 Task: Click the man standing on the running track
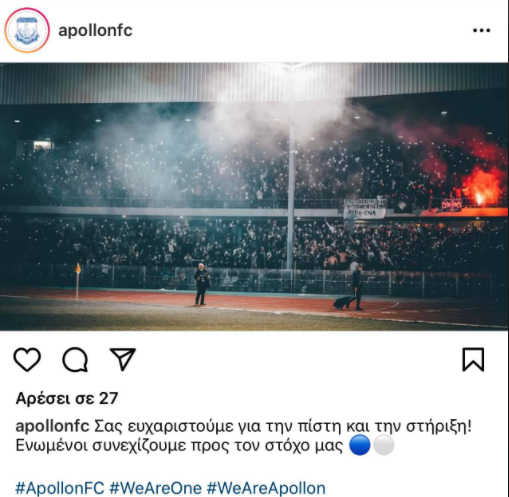(x=202, y=284)
